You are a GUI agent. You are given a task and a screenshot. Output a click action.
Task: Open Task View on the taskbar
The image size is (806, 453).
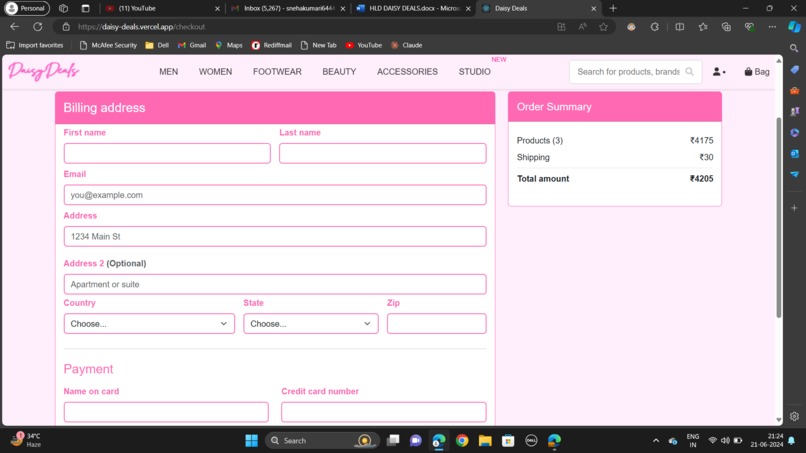point(393,441)
